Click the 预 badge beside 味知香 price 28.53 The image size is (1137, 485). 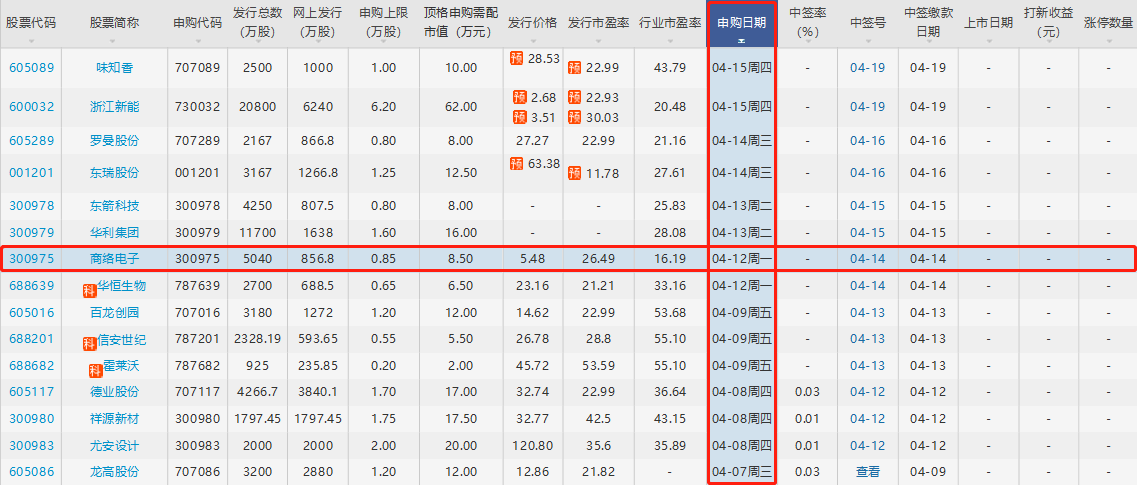coord(517,59)
